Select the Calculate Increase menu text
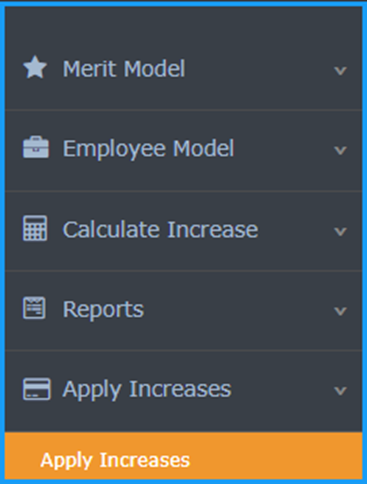Image resolution: width=367 pixels, height=484 pixels. tap(161, 230)
